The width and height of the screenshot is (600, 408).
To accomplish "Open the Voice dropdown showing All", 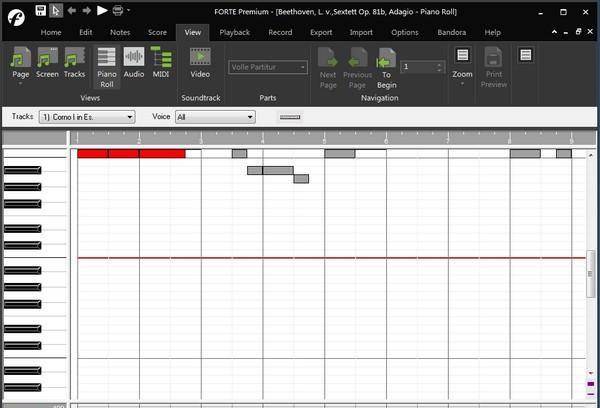I will [x=215, y=117].
